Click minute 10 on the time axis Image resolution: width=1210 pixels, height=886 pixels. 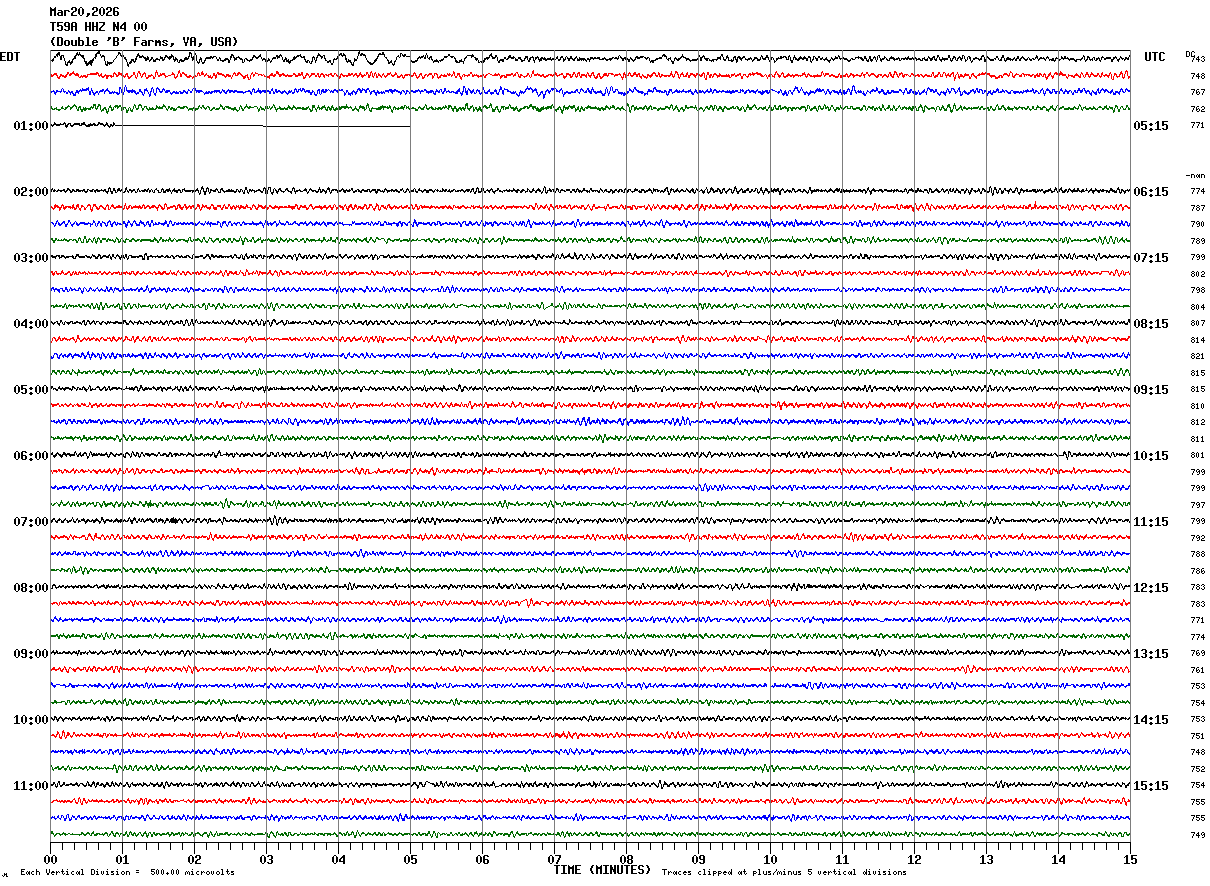[x=770, y=860]
